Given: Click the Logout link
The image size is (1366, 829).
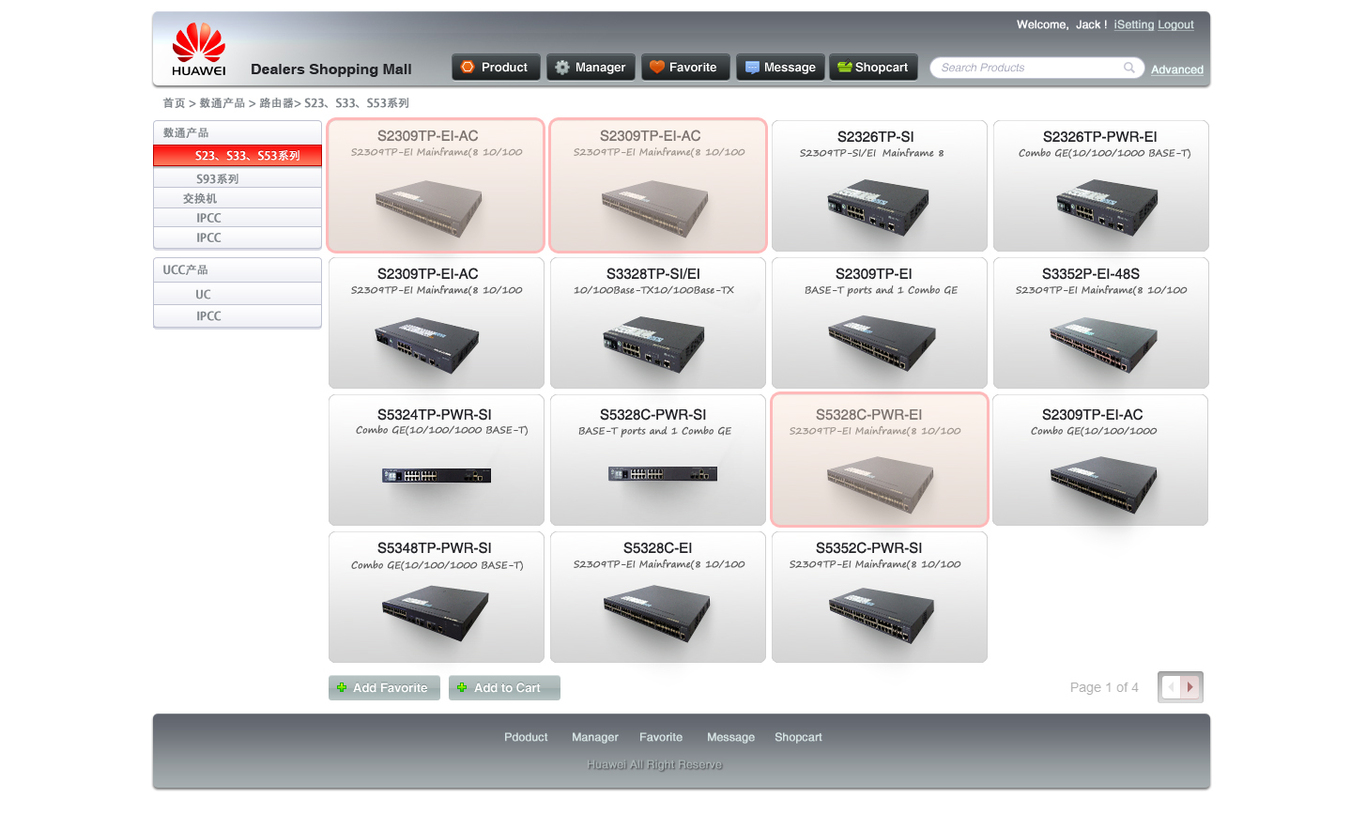Looking at the screenshot, I should (x=1176, y=25).
